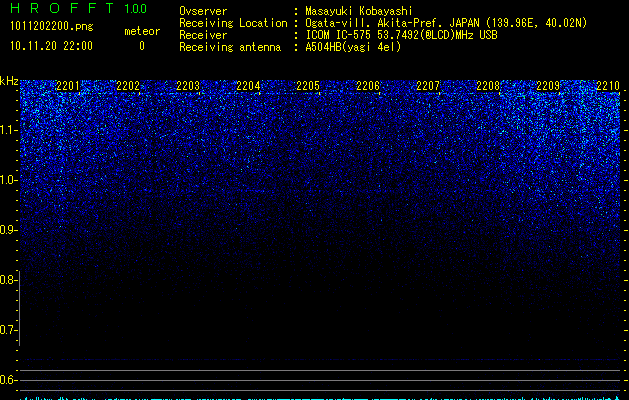The height and width of the screenshot is (400, 629).
Task: Click the 1.1 frequency axis label
Action: tap(9, 130)
